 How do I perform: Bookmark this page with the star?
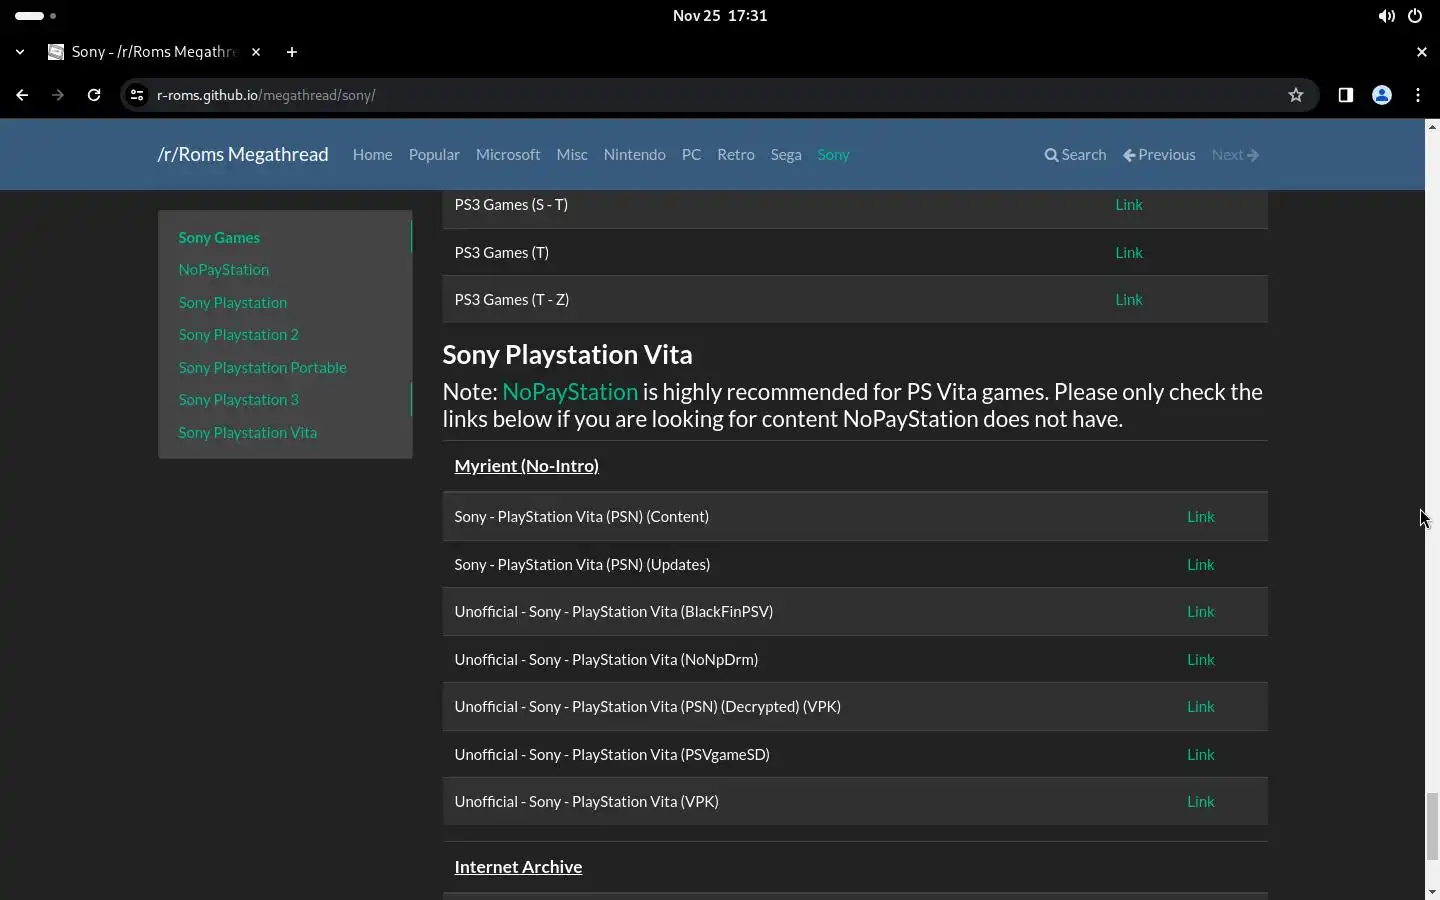point(1296,95)
